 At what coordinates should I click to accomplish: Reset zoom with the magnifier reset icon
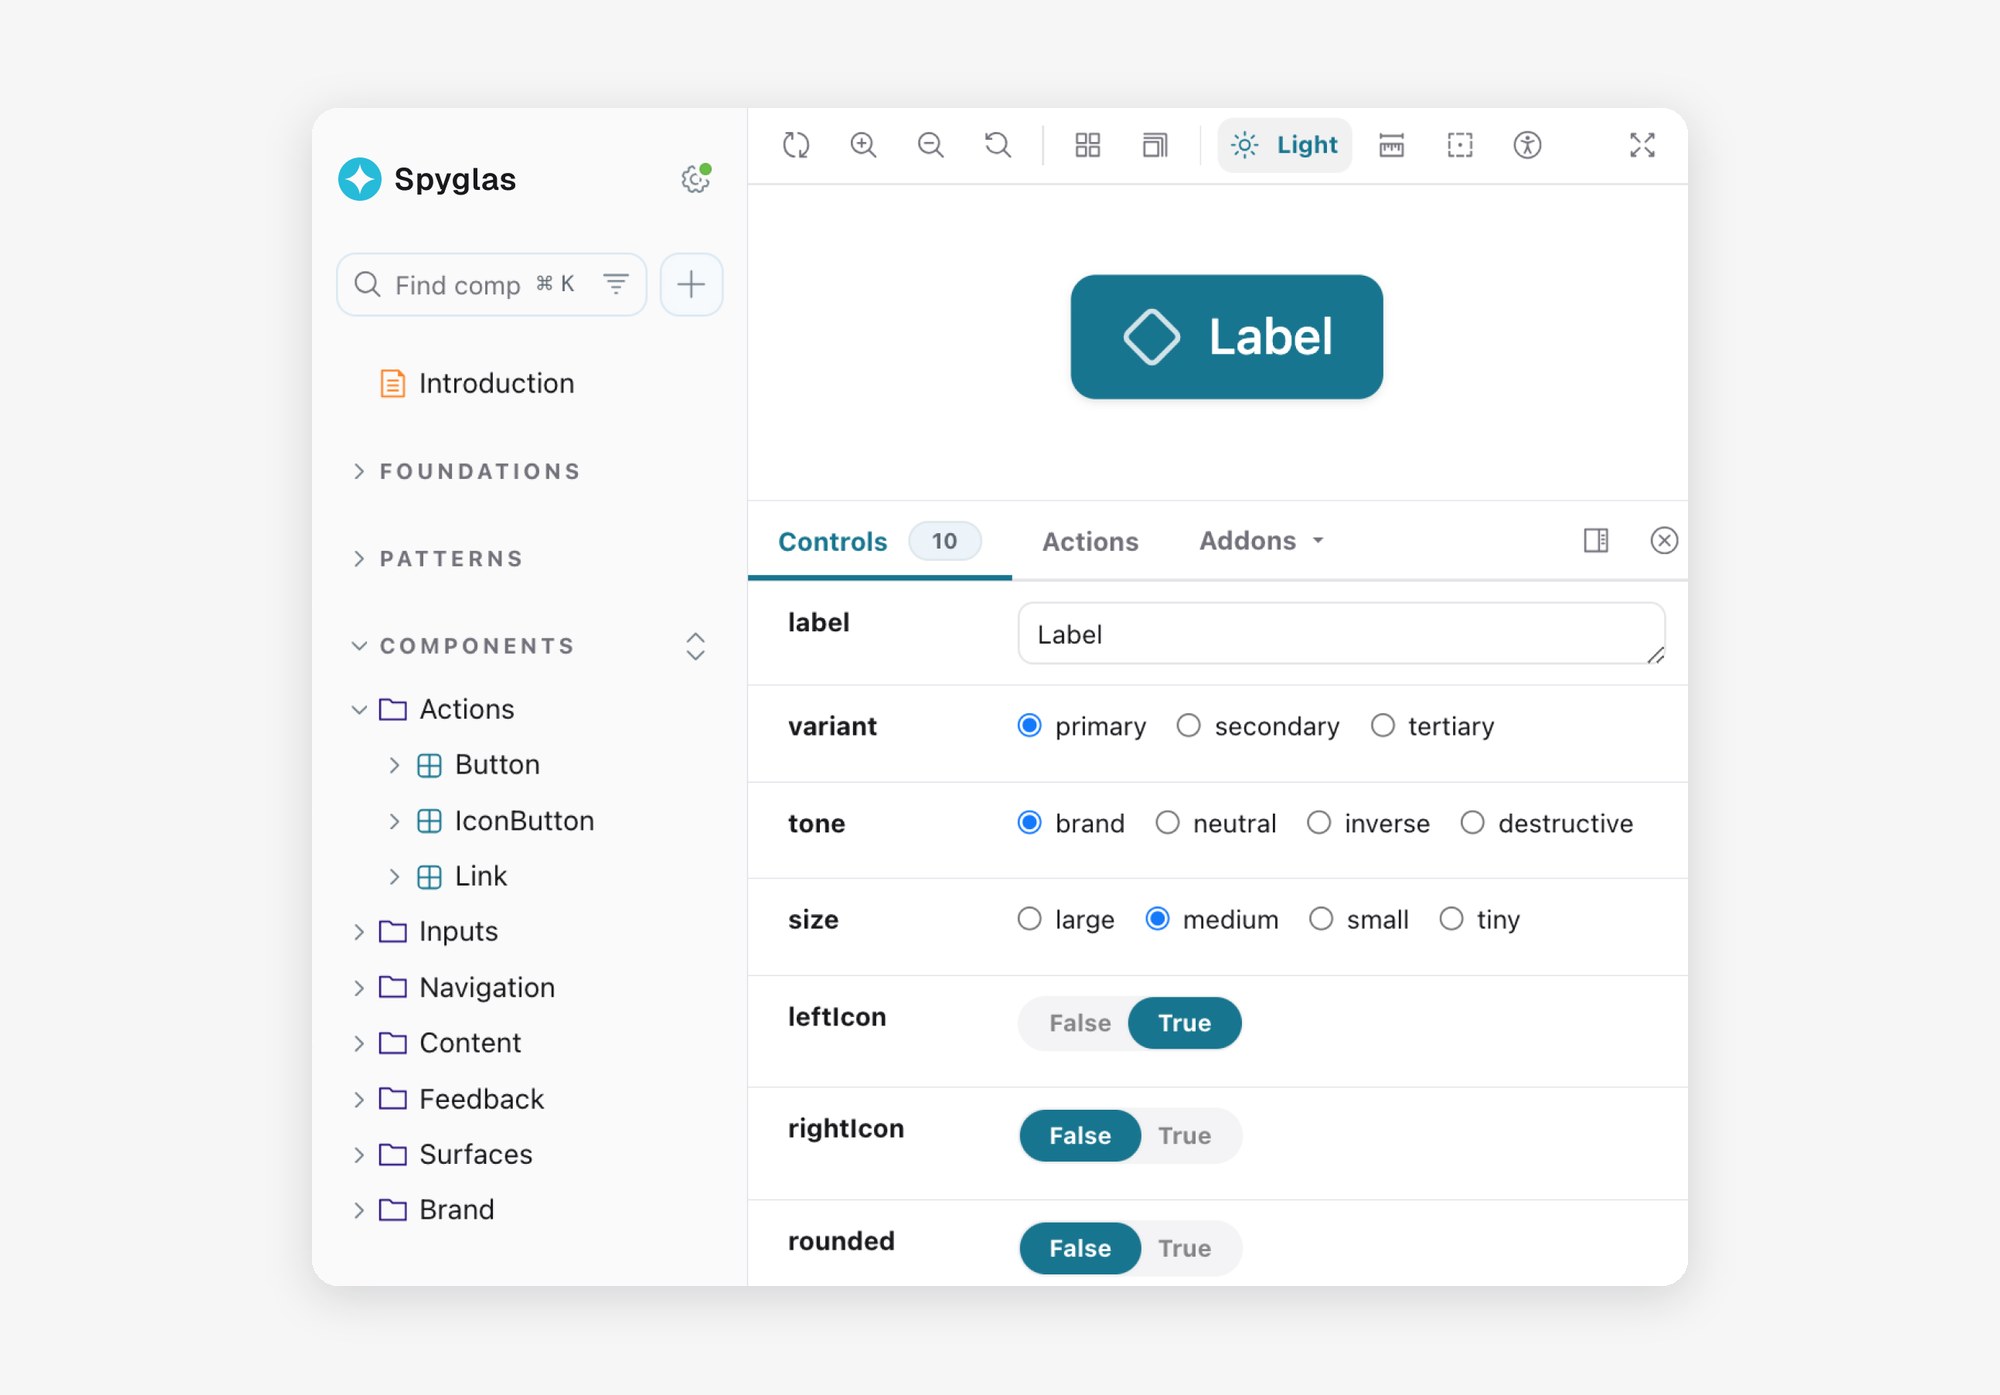[x=998, y=145]
